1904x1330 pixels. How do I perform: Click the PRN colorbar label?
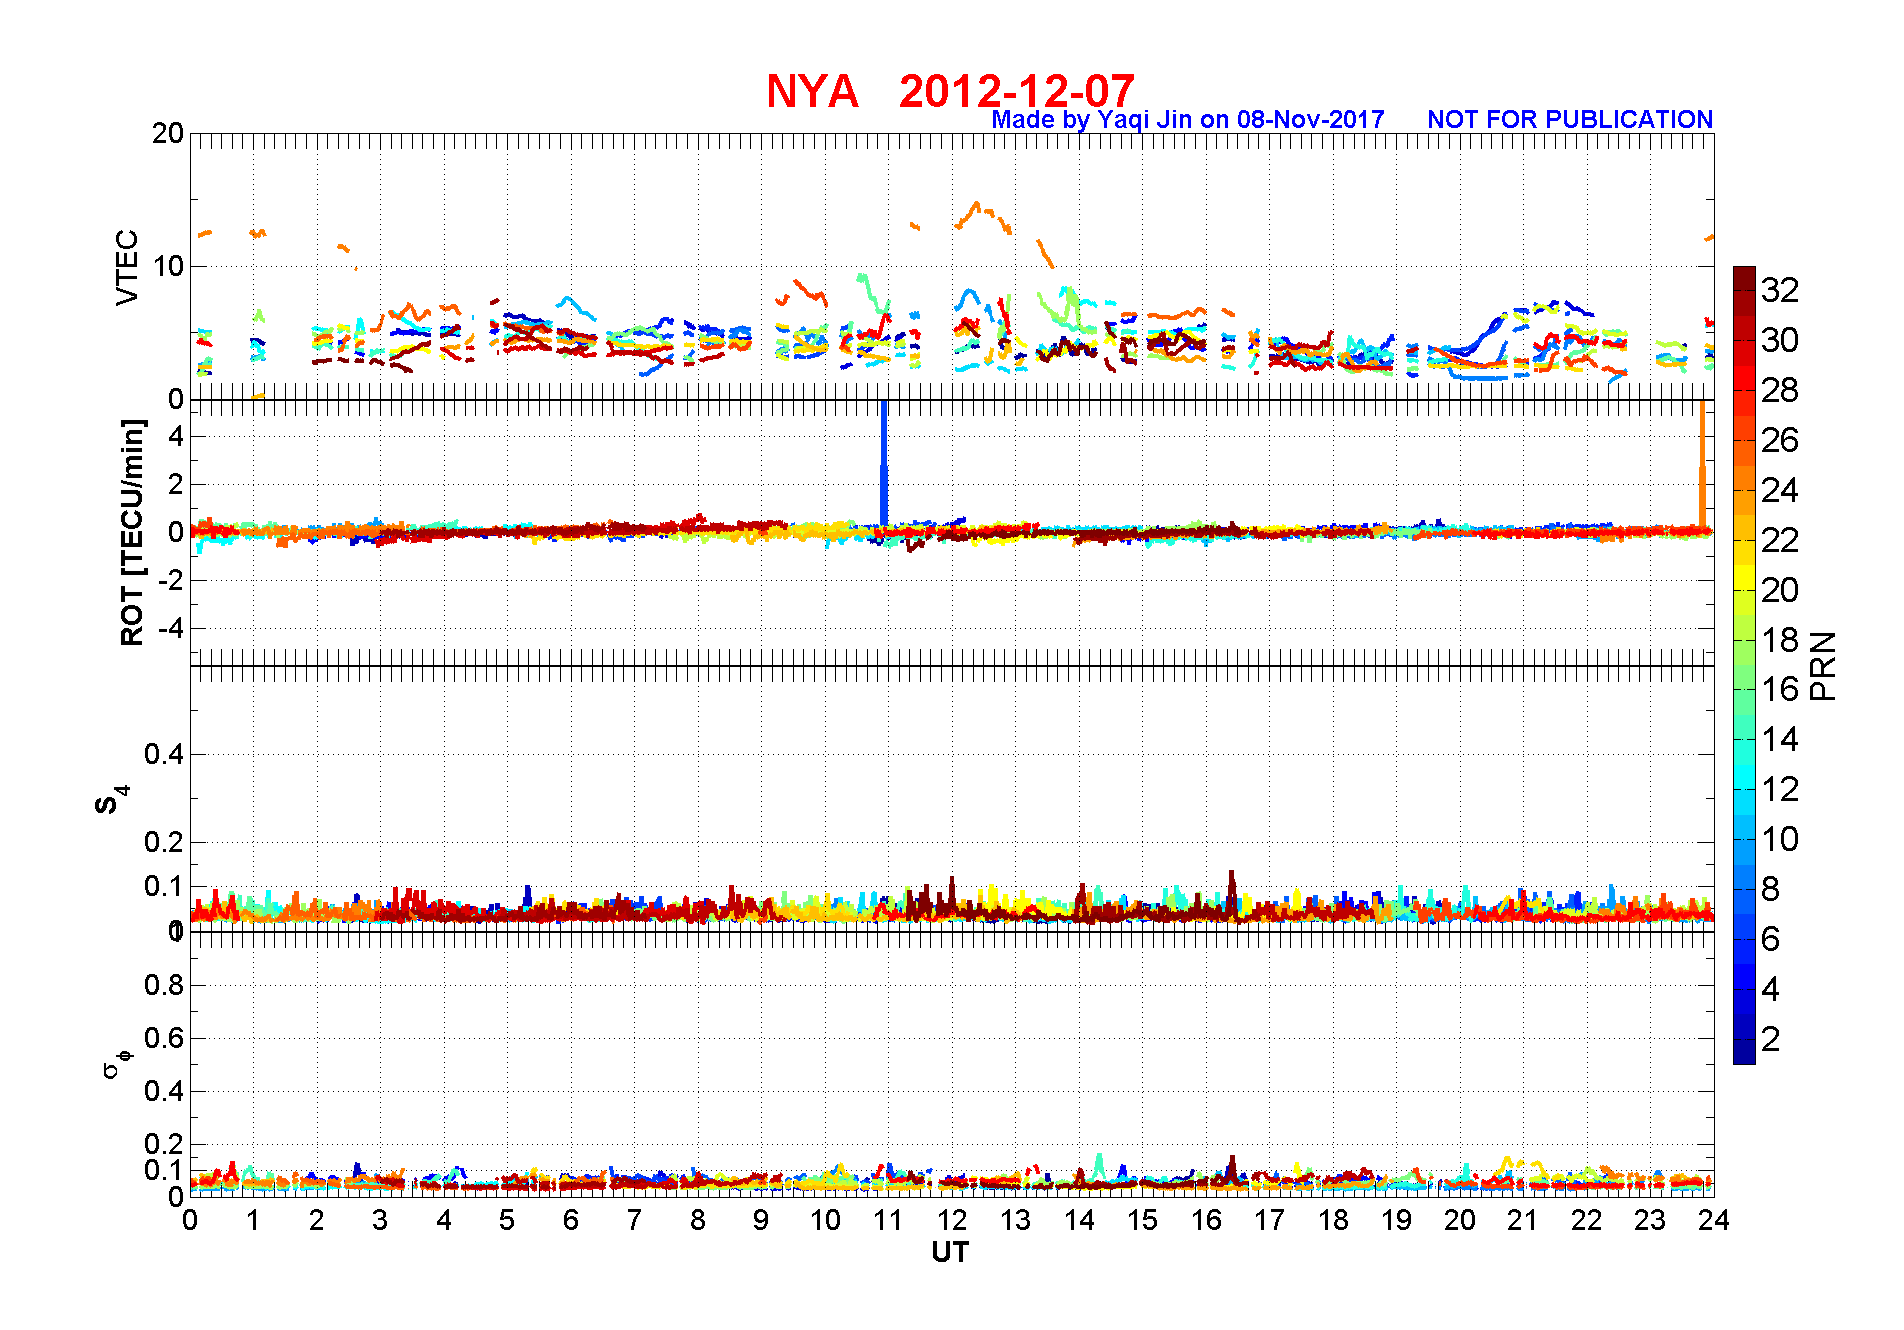coord(1823,665)
